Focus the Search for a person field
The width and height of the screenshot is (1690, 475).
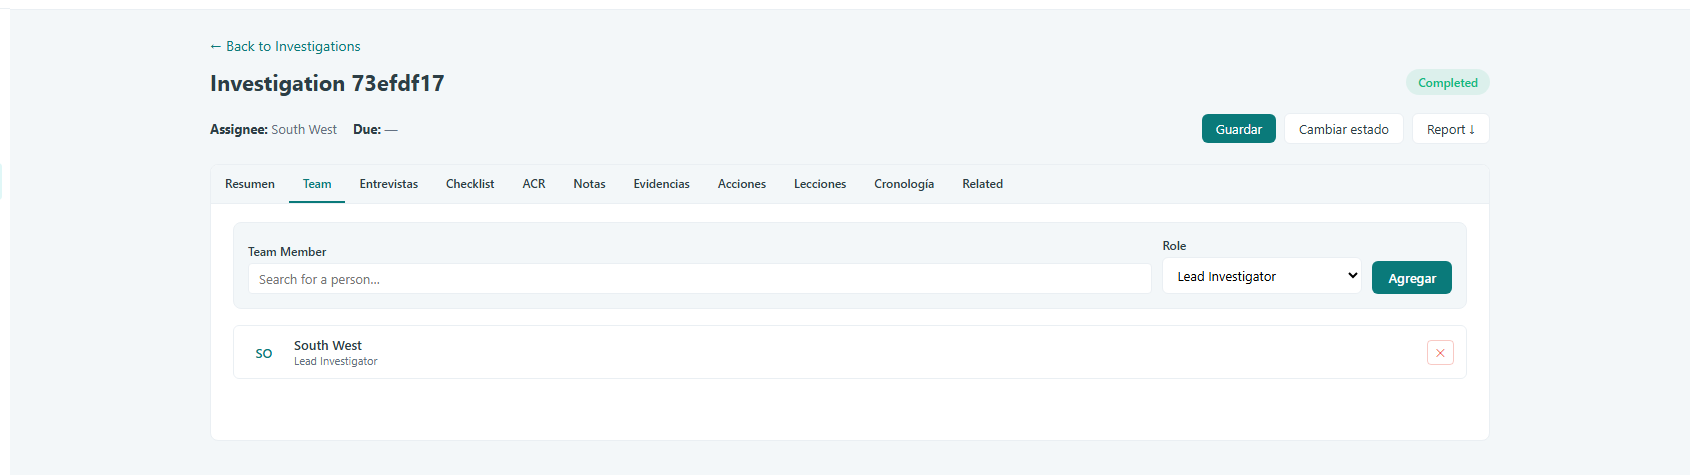pyautogui.click(x=700, y=279)
